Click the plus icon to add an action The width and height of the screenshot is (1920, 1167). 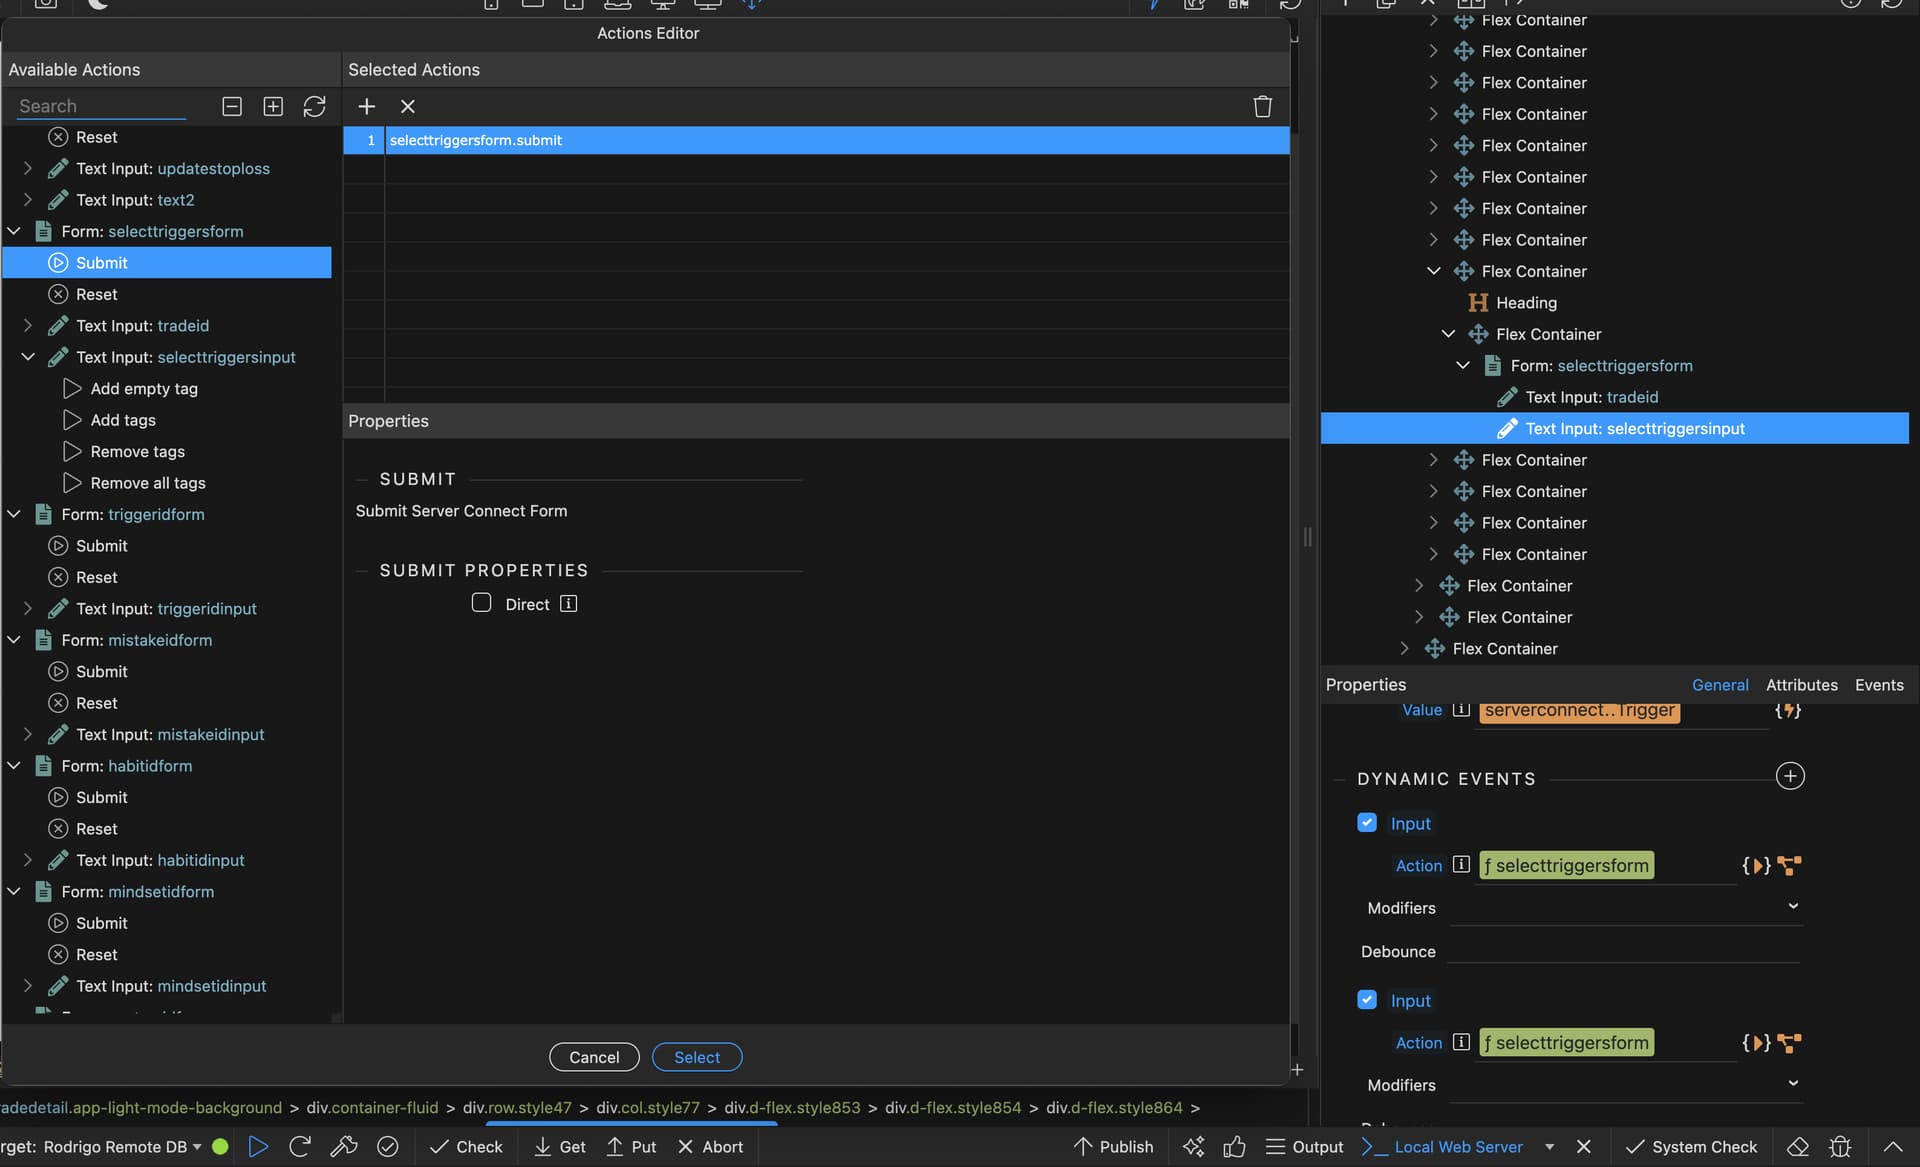click(366, 106)
